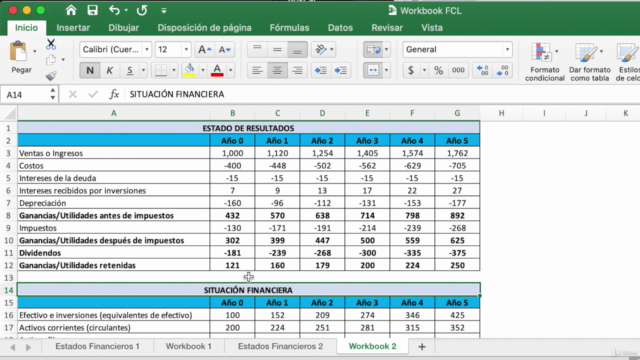Go to previous sheet tab arrow
The width and height of the screenshot is (640, 360).
tap(13, 347)
